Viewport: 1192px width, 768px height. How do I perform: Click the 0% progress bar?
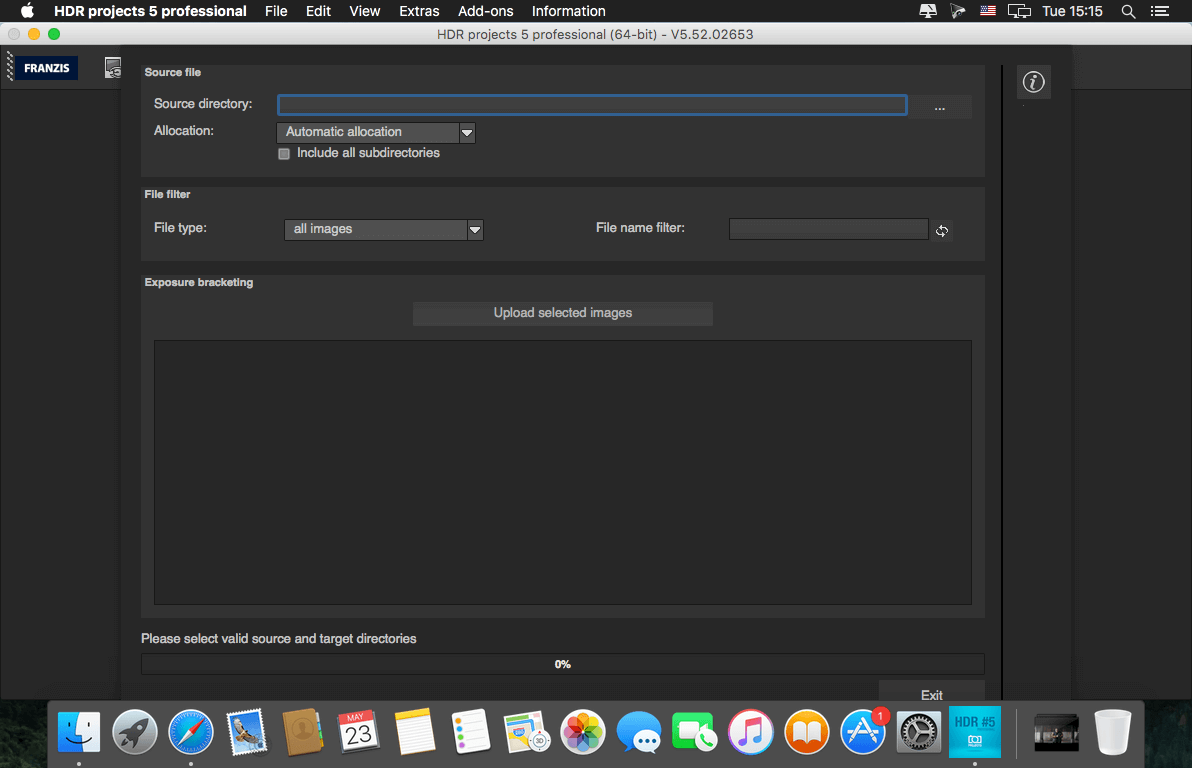pyautogui.click(x=563, y=664)
